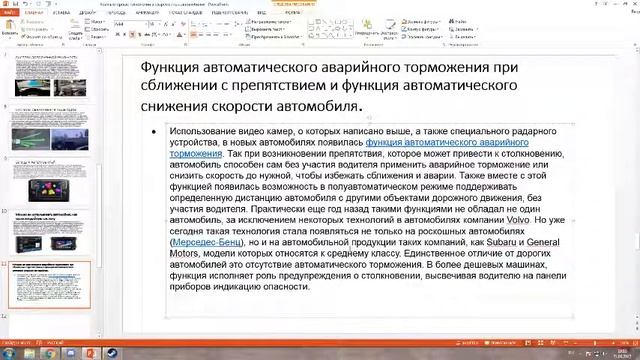Viewport: 640px width, 360px height.
Task: Open the Вид ribbon tab
Action: [x=262, y=13]
